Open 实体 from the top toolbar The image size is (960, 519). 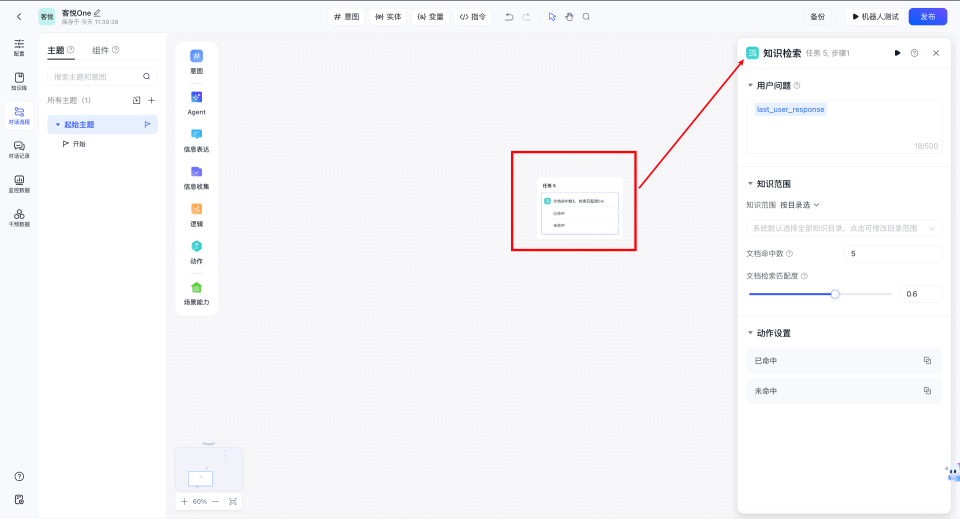[388, 17]
